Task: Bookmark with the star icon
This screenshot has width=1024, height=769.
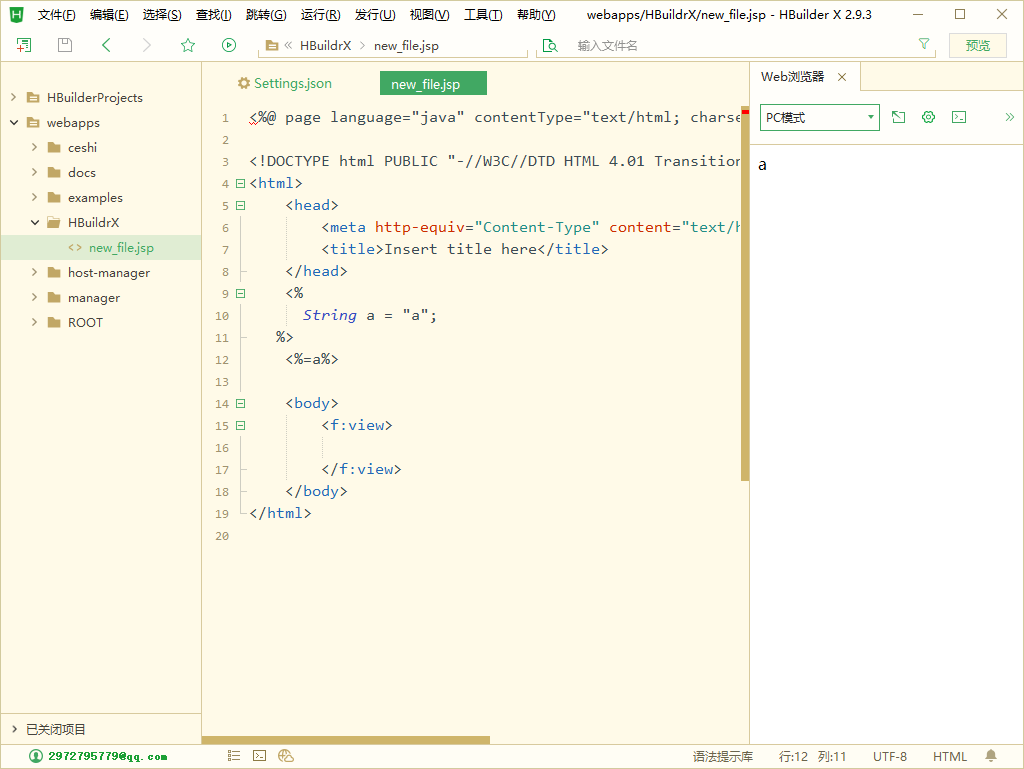Action: (x=188, y=45)
